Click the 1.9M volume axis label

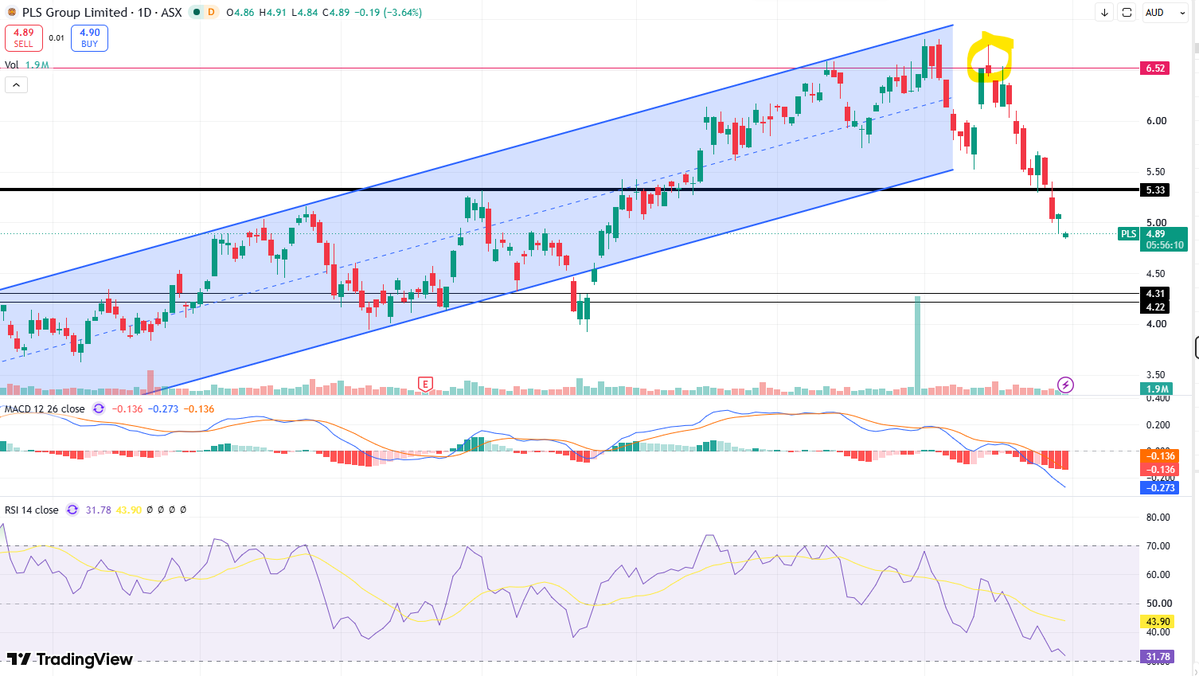[1155, 389]
